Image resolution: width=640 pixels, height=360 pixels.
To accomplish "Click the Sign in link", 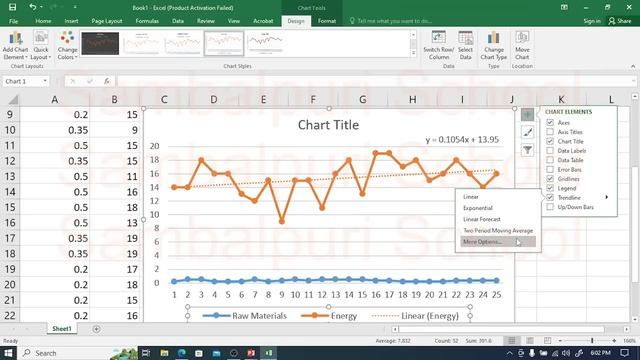I will coord(591,21).
